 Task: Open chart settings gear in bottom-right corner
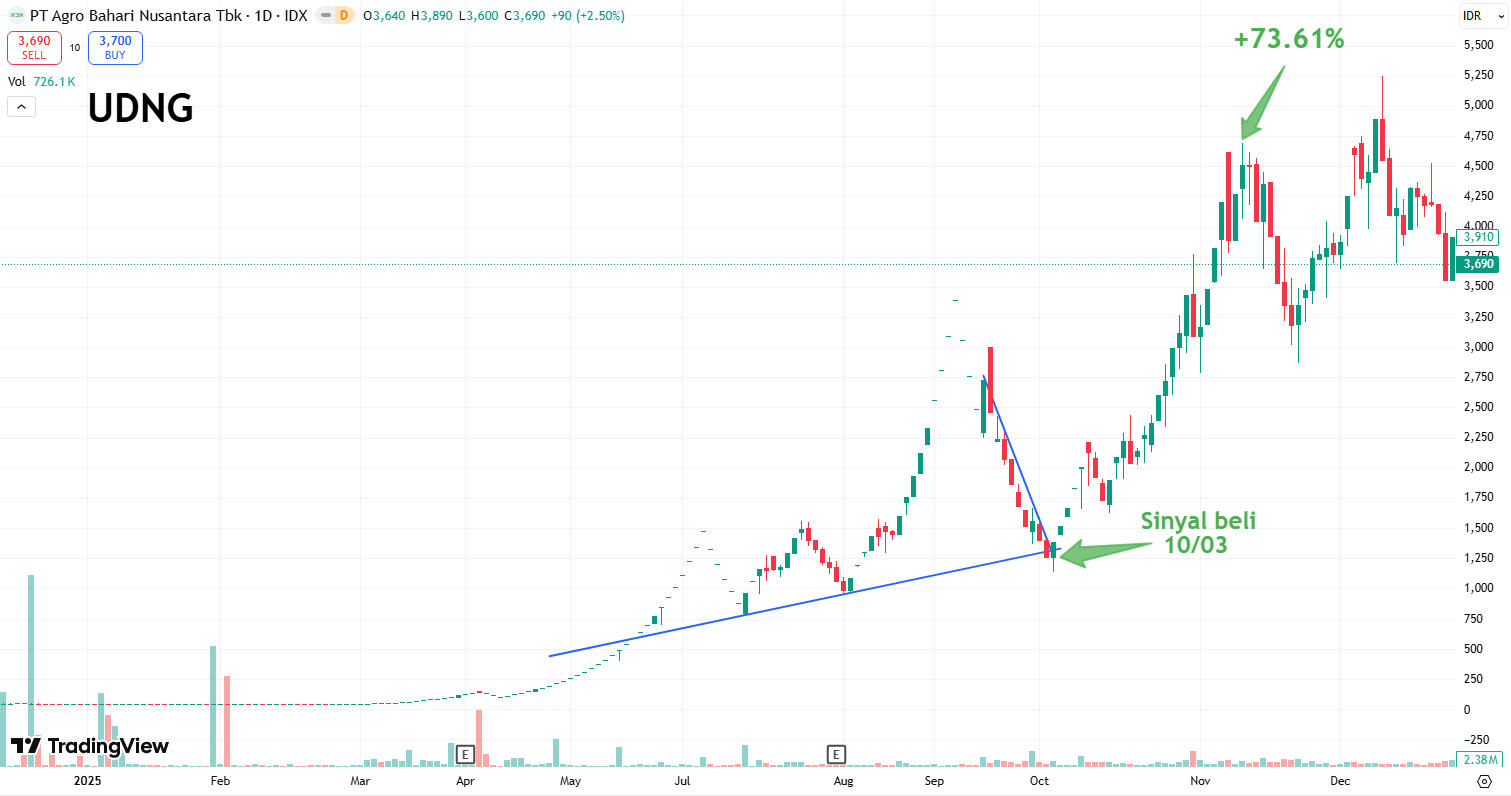point(1483,782)
